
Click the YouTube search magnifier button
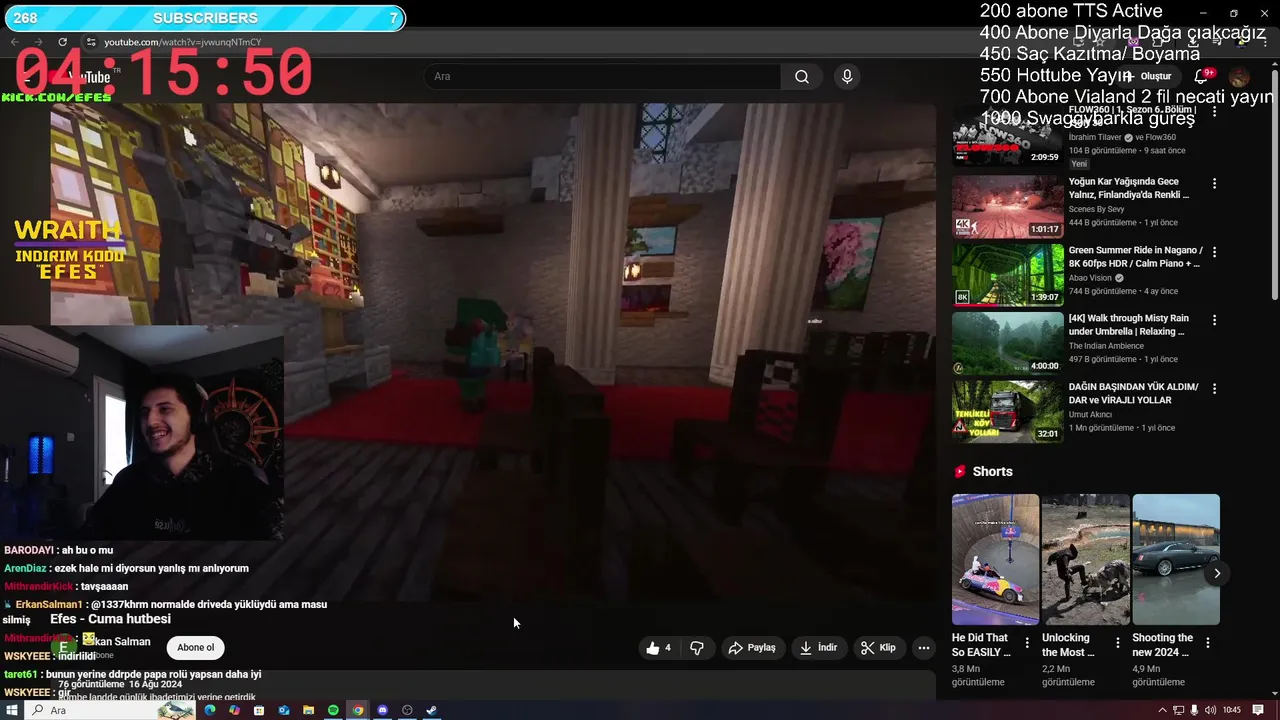[802, 77]
